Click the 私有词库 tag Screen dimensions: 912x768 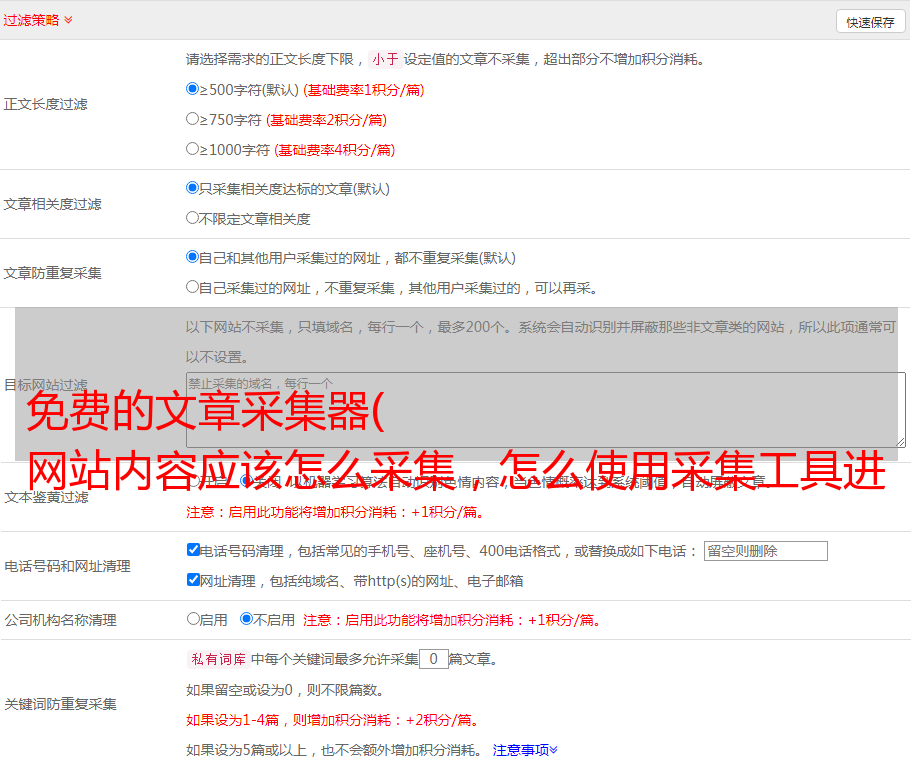coord(219,659)
